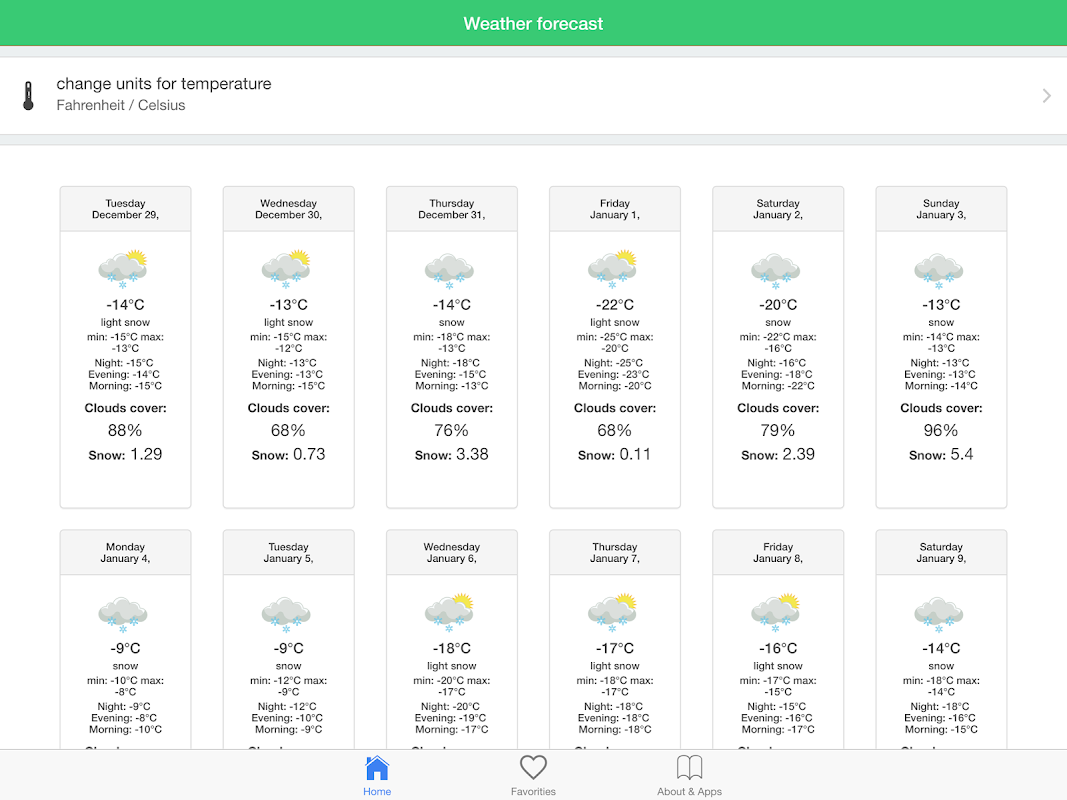This screenshot has height=800, width=1067.
Task: Click the 79% clouds cover value
Action: [x=778, y=431]
